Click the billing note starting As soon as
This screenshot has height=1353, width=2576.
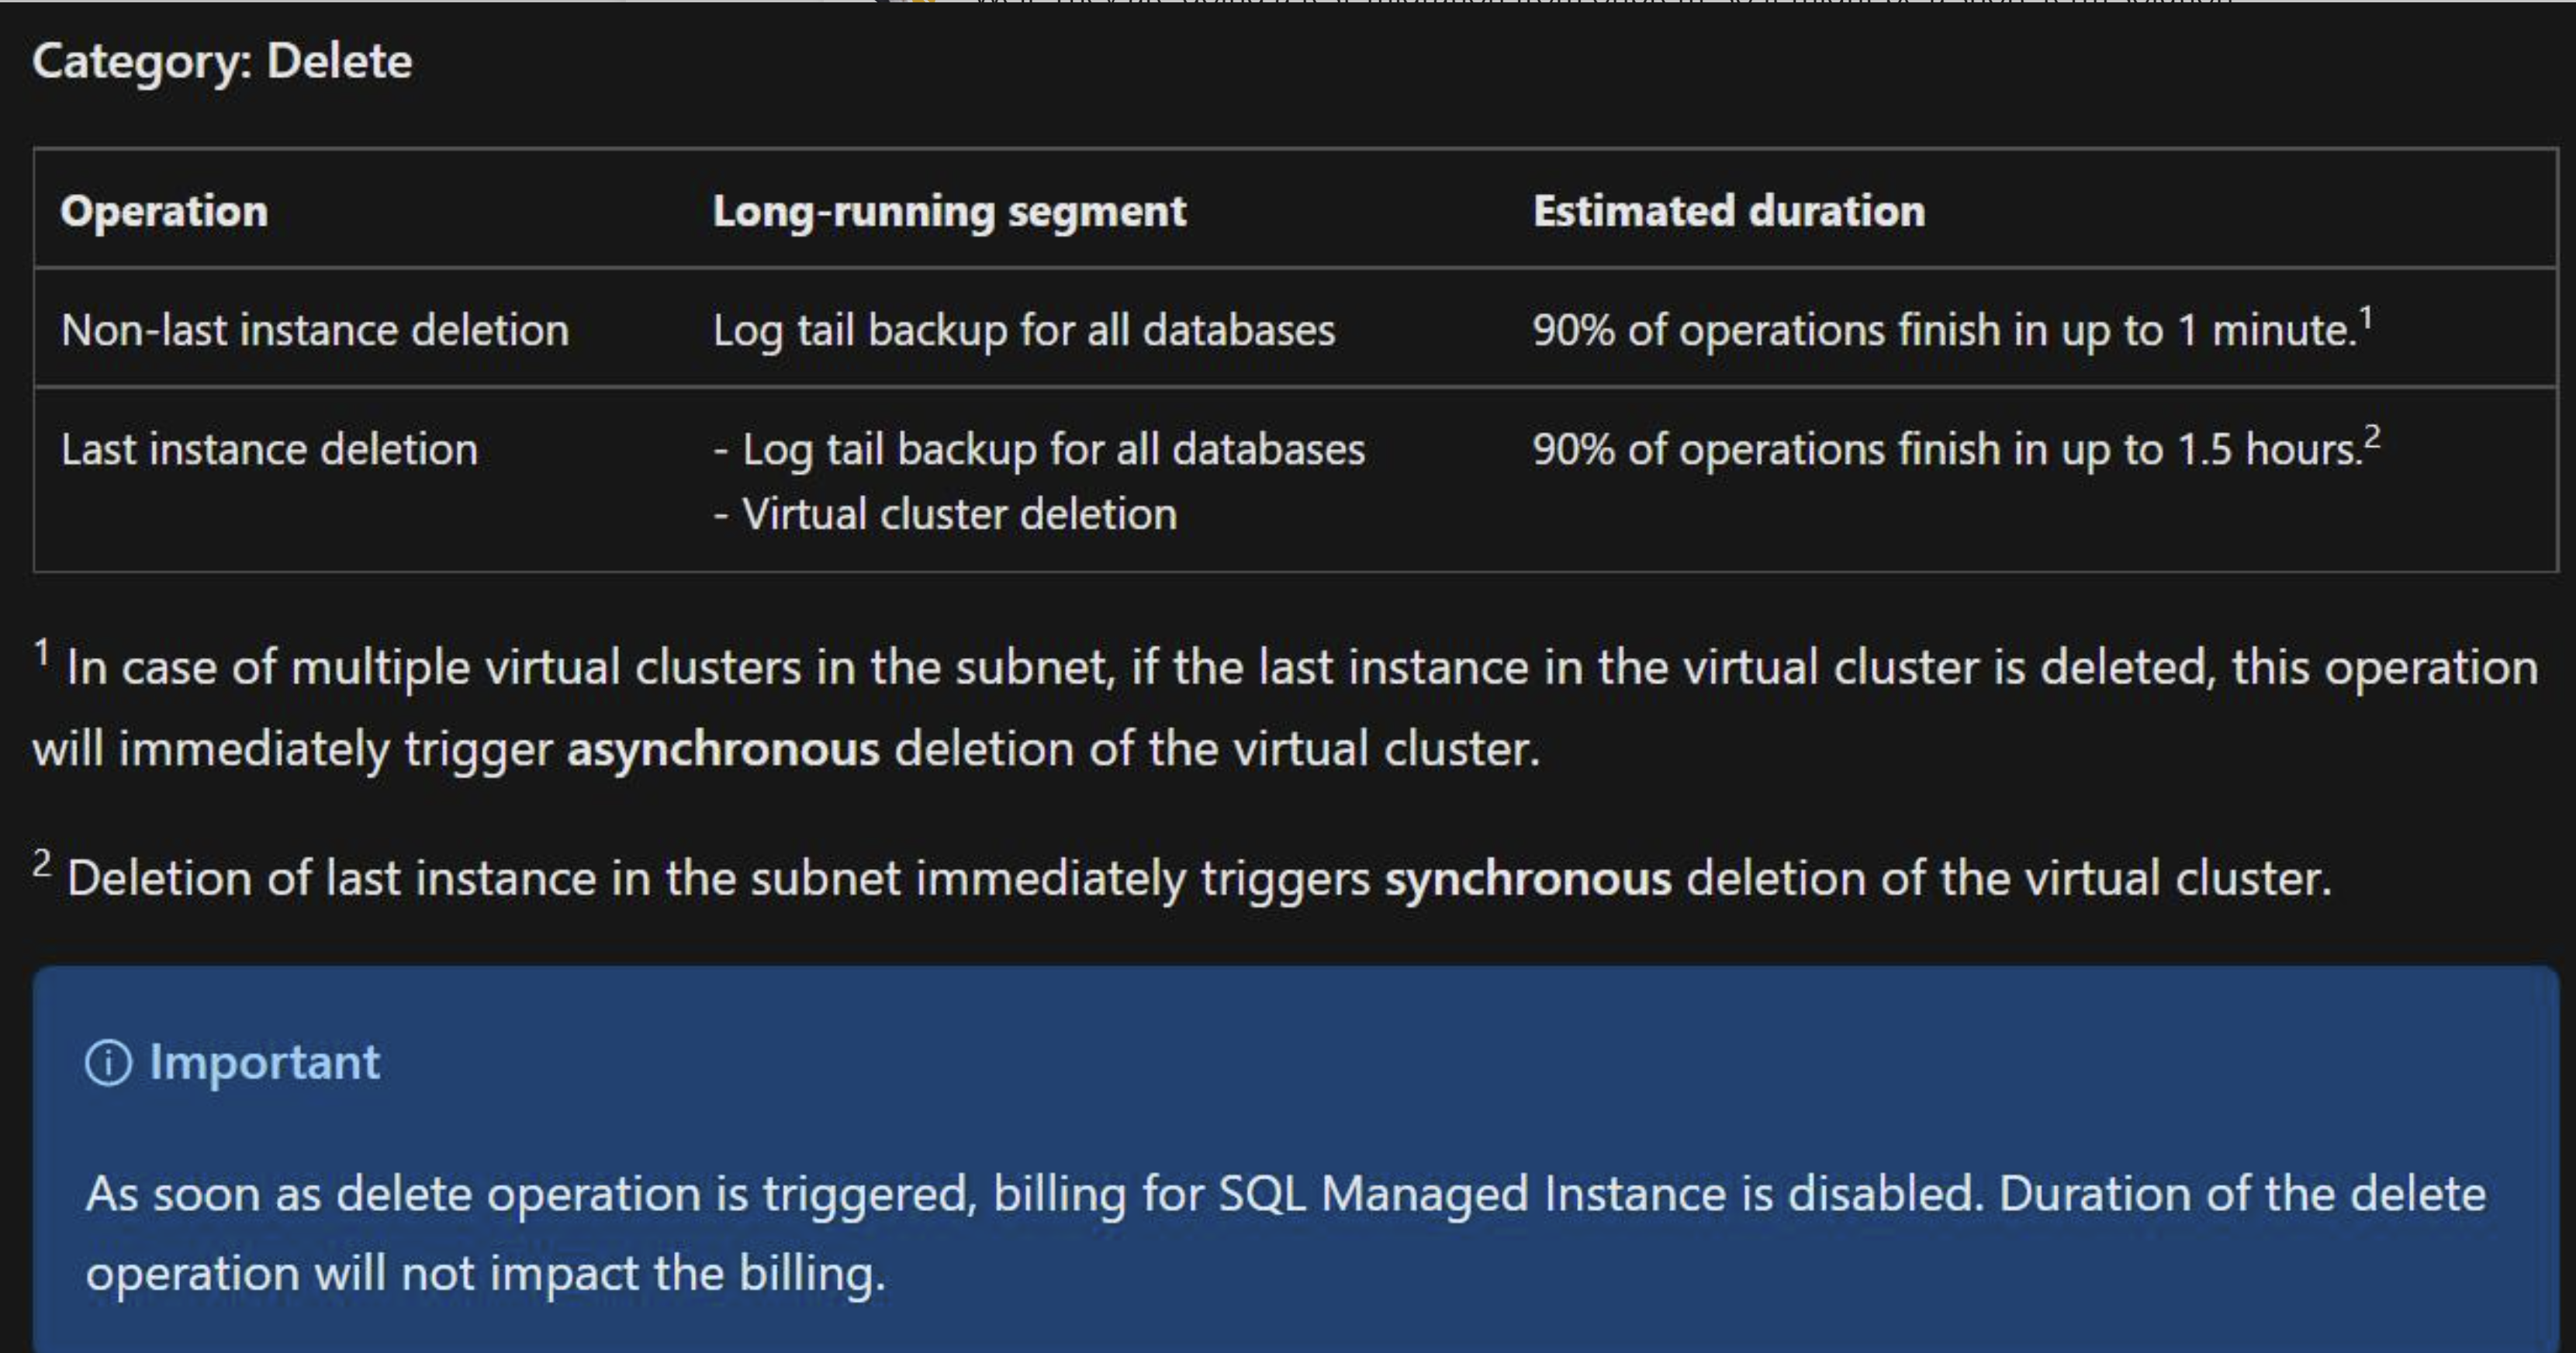(x=1286, y=1233)
